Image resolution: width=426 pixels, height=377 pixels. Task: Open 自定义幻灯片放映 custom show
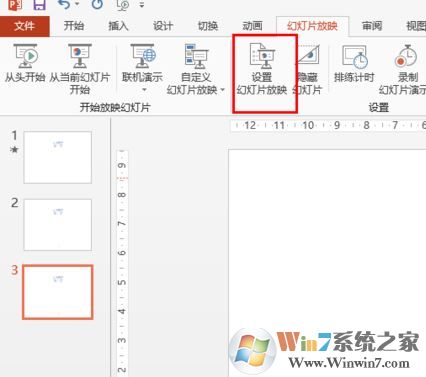(x=196, y=69)
